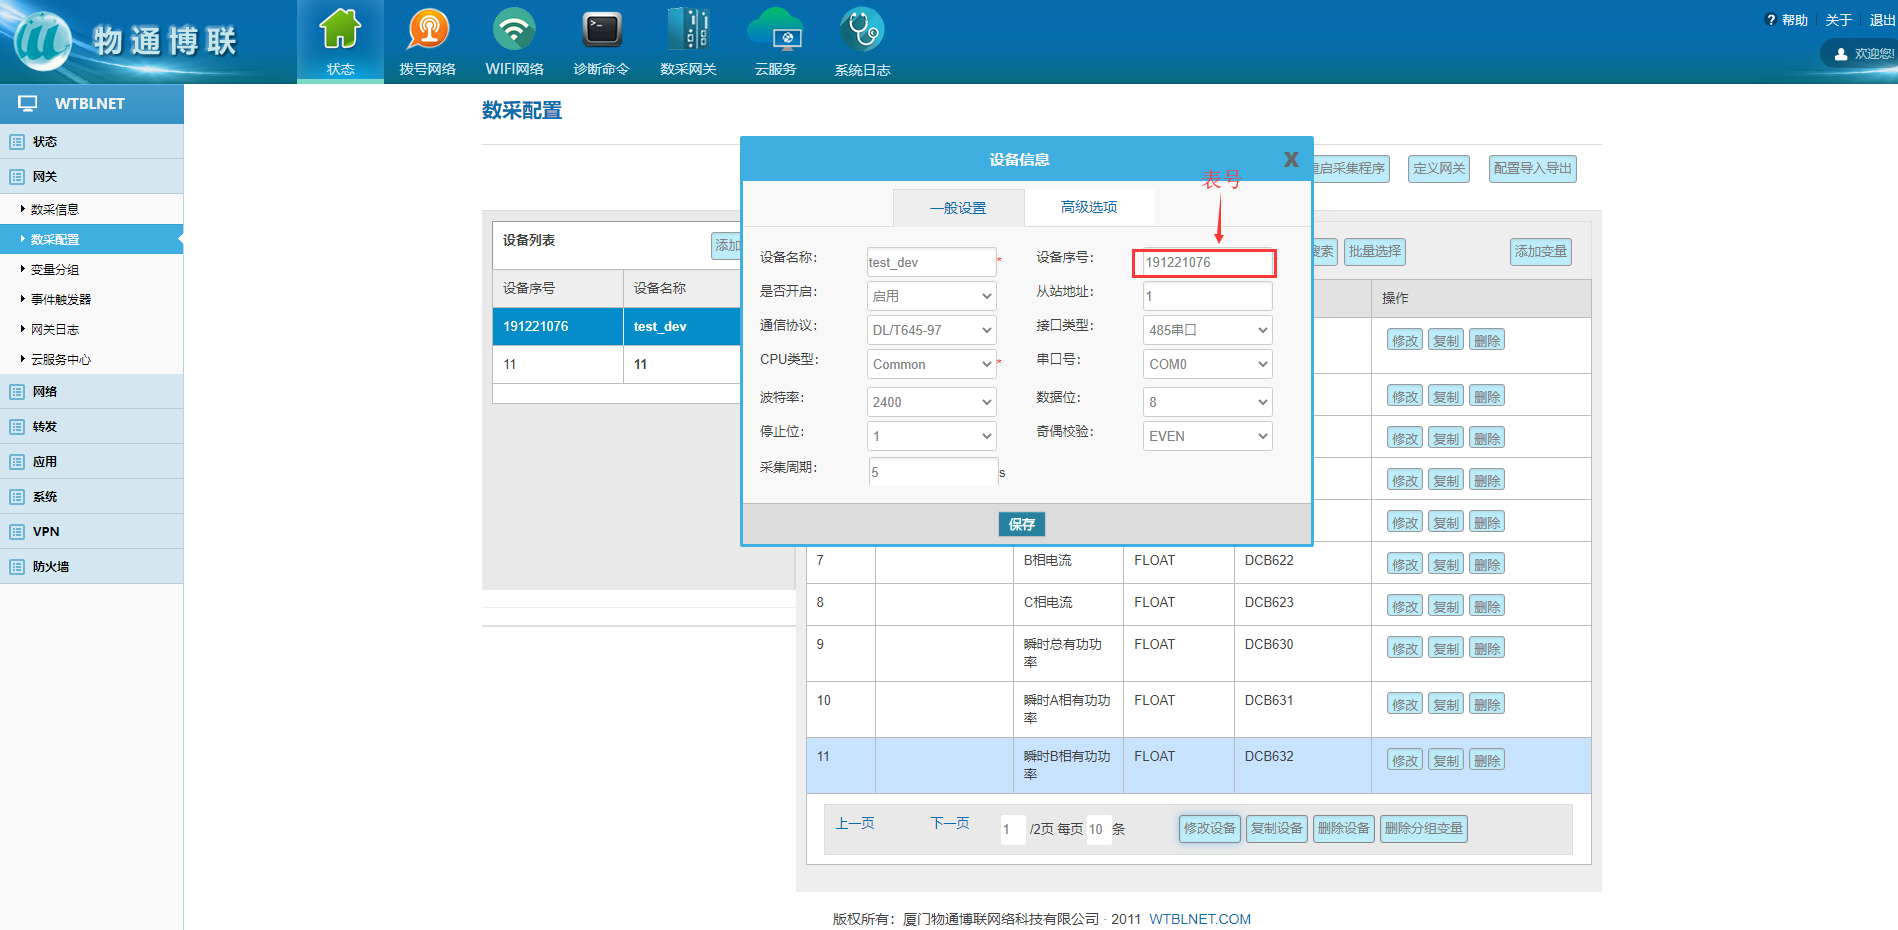Open the 是否开启 启用 dropdown
The image size is (1898, 930).
coord(931,296)
